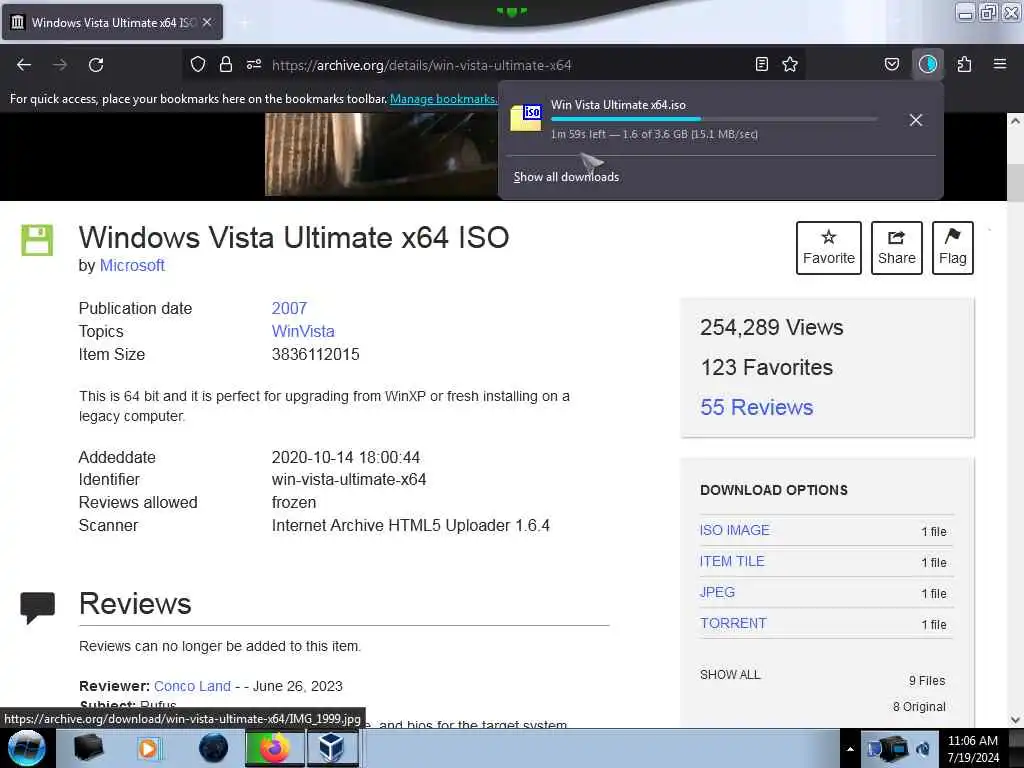The height and width of the screenshot is (768, 1024).
Task: Open the site permissions icon in address bar
Action: coord(254,64)
